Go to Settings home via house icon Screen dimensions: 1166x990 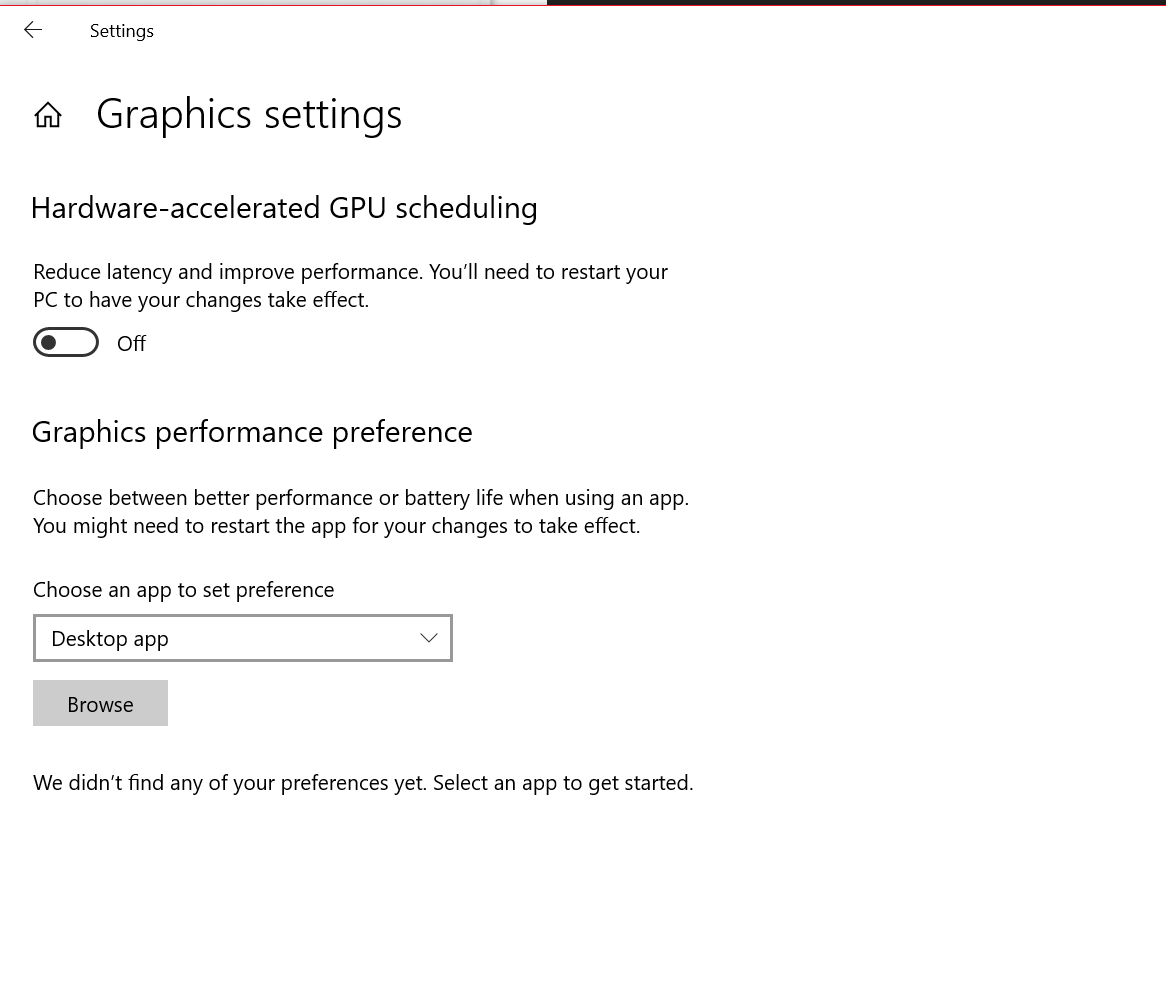[48, 115]
